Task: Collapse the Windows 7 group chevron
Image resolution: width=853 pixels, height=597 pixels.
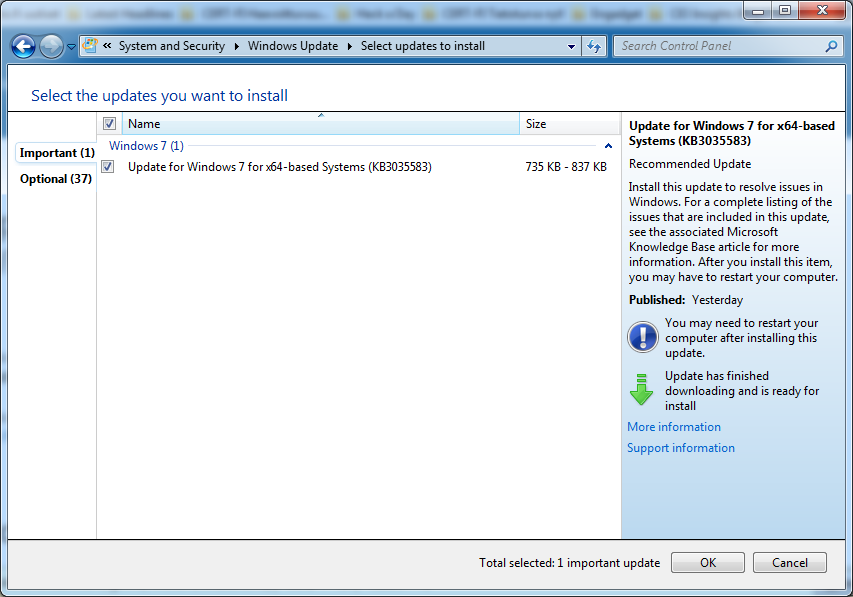Action: click(608, 146)
